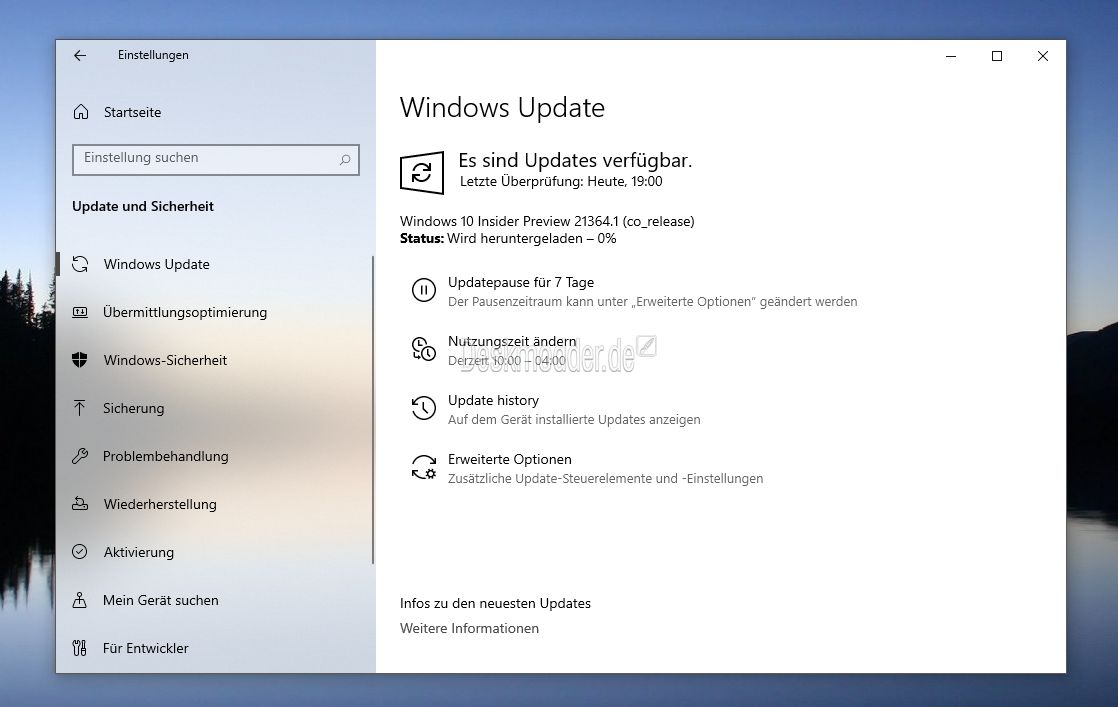The image size is (1118, 707).
Task: Click the gear-sync icon for Erweiterte Optionen
Action: click(x=424, y=468)
